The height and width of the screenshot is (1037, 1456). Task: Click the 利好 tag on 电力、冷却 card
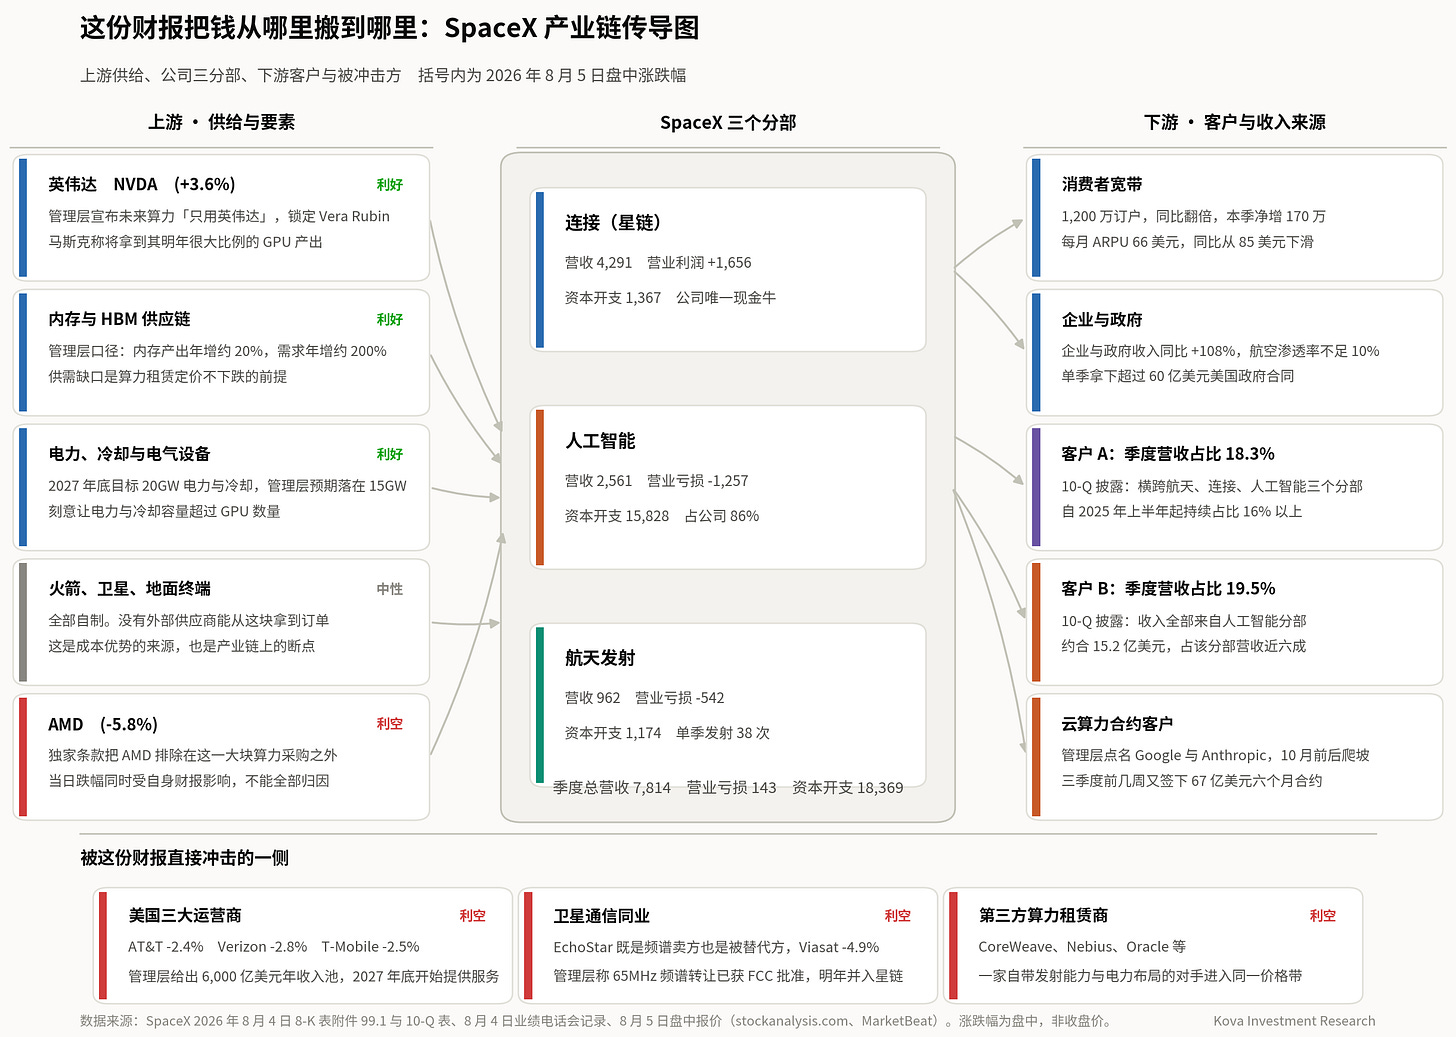pyautogui.click(x=390, y=454)
